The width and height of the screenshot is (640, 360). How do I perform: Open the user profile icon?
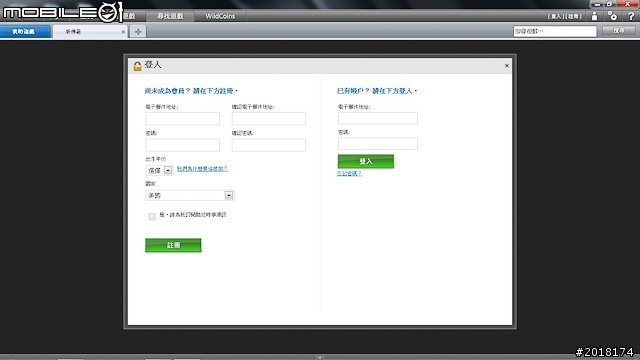[595, 16]
